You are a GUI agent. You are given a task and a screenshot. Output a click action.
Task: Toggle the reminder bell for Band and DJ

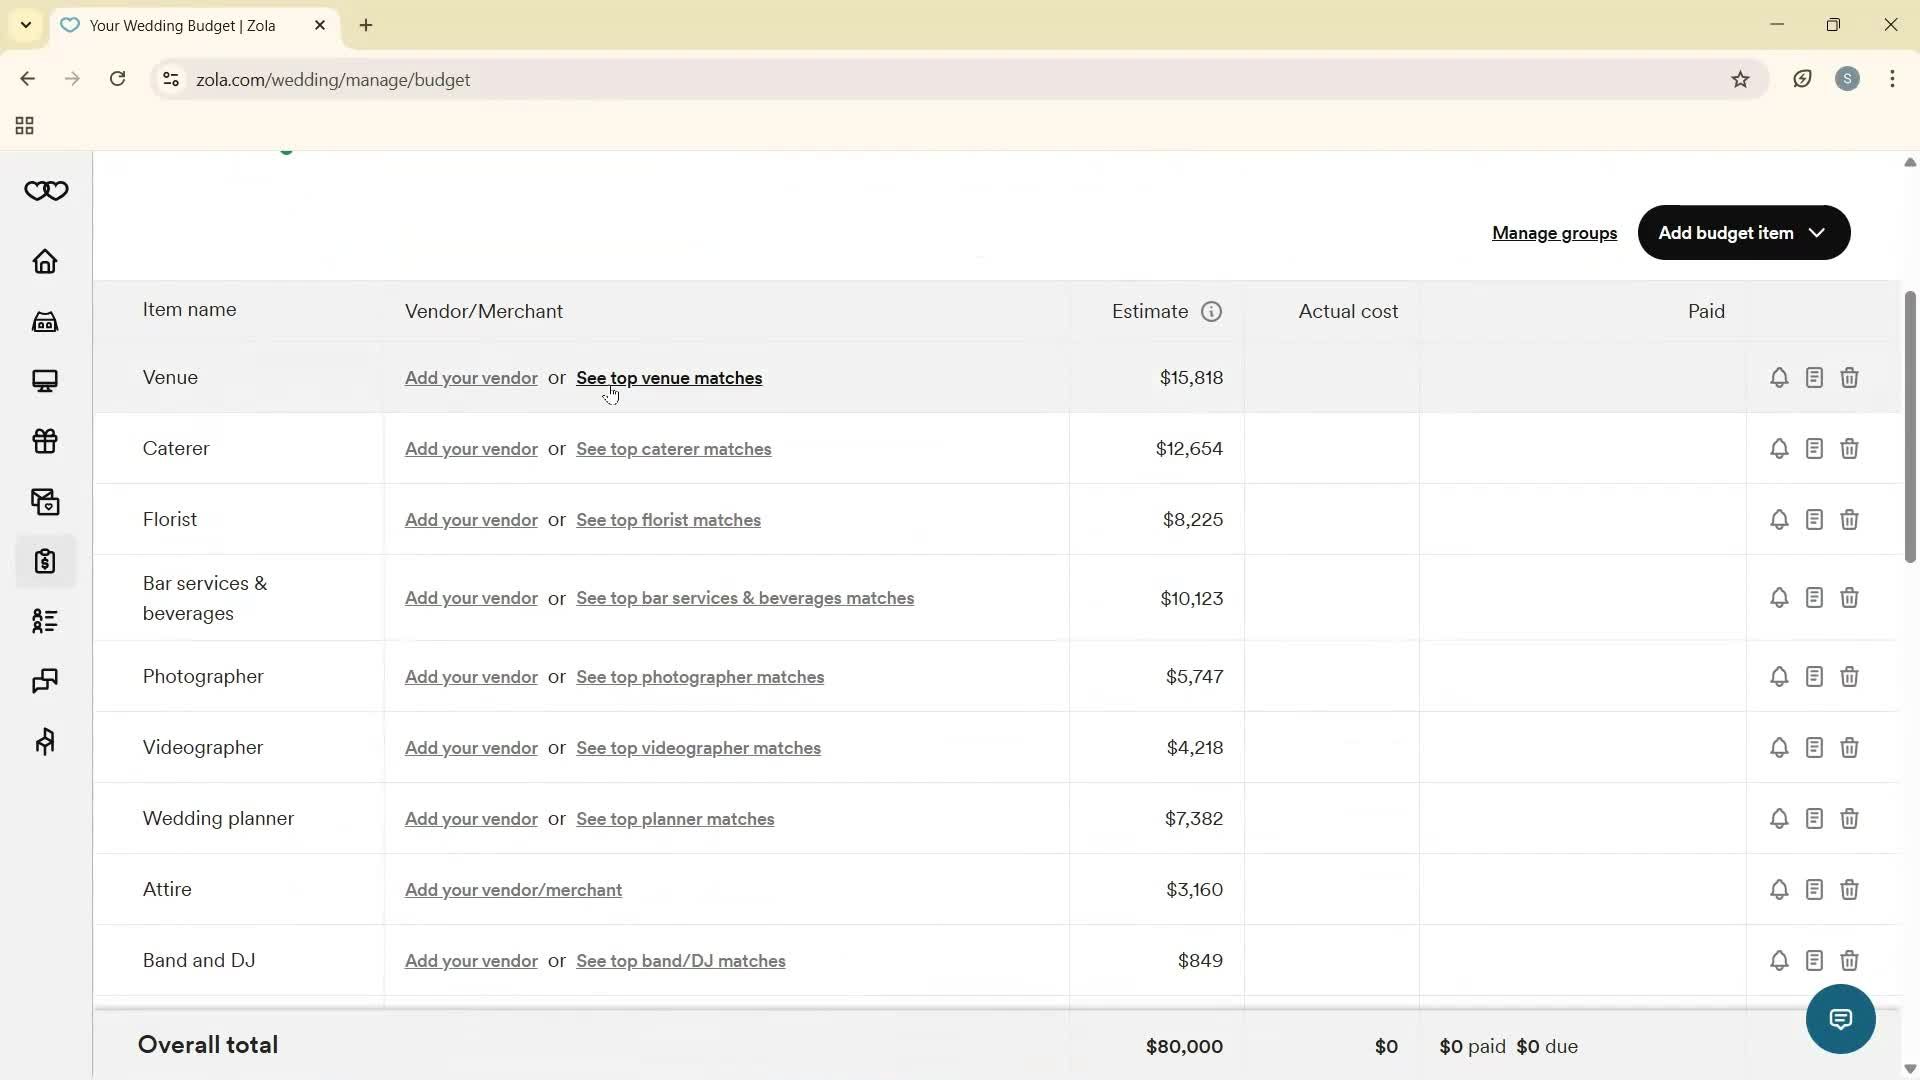click(x=1778, y=960)
